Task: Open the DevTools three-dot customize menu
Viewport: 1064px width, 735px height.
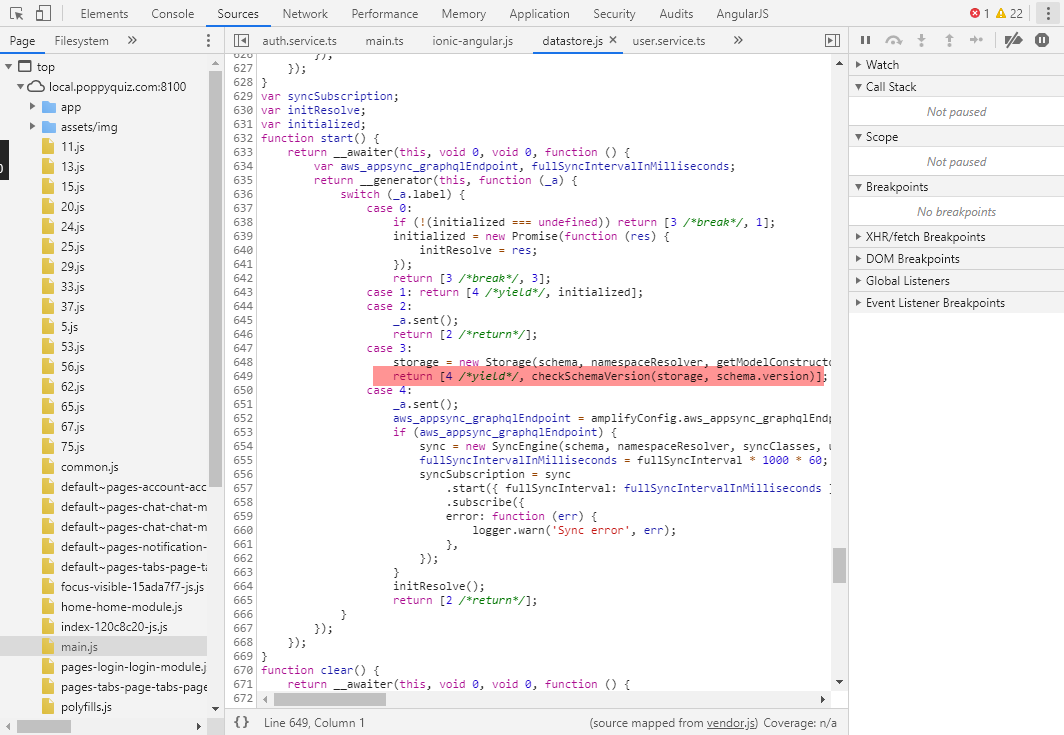Action: pos(1048,14)
